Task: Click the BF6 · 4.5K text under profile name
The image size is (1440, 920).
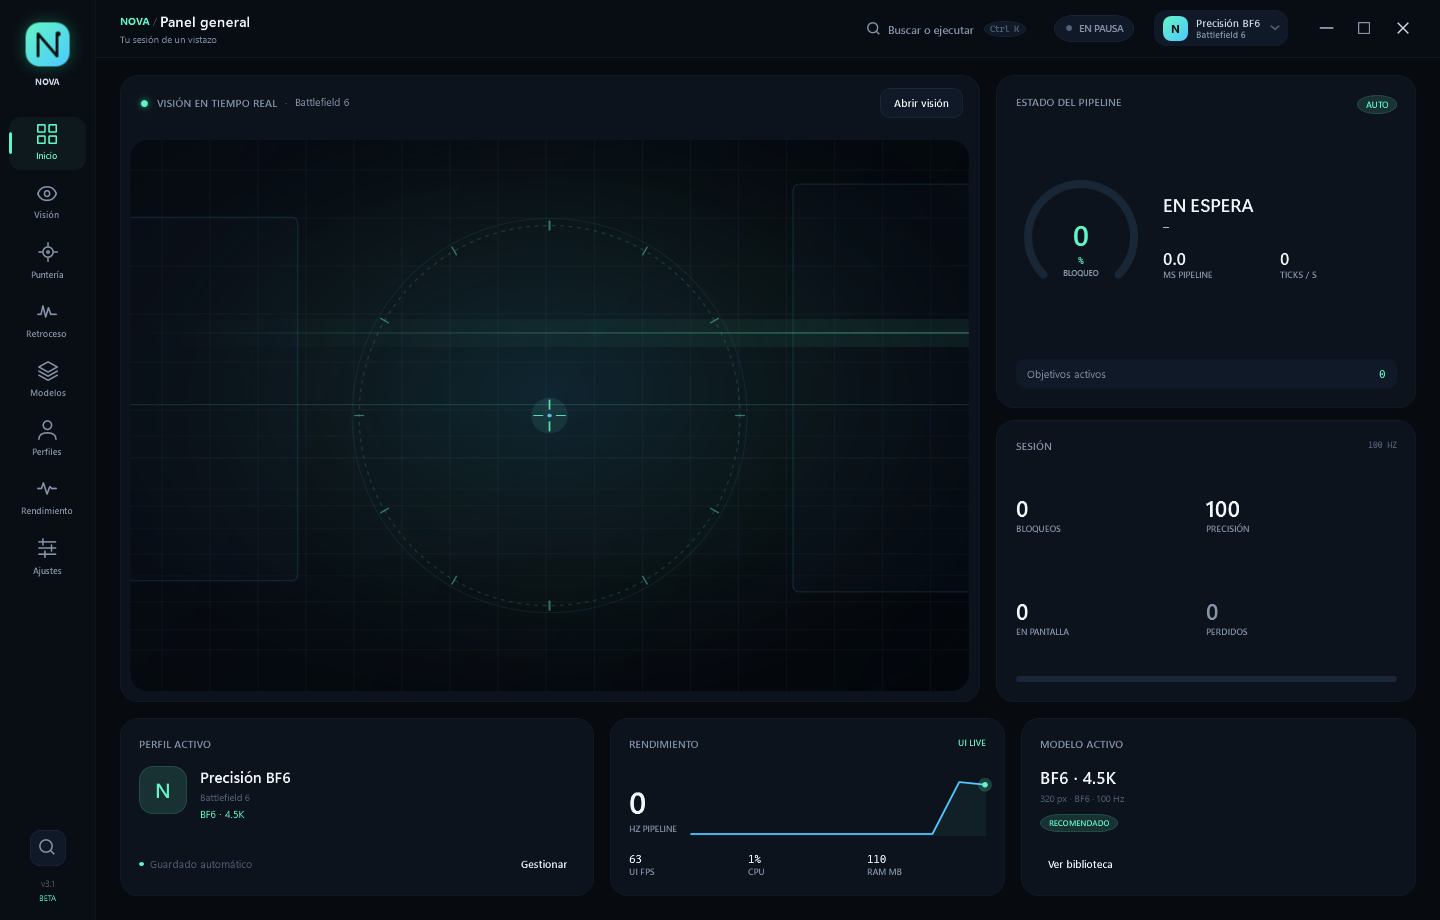Action: coord(222,814)
